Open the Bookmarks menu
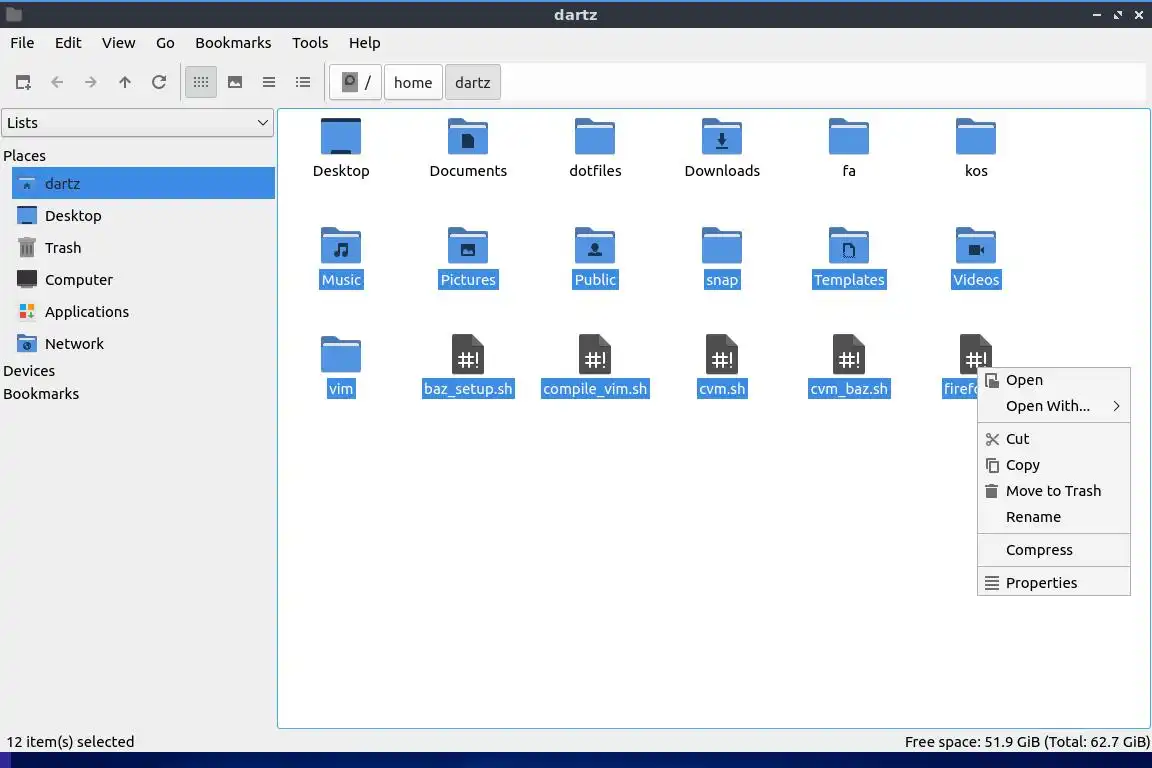 coord(233,43)
